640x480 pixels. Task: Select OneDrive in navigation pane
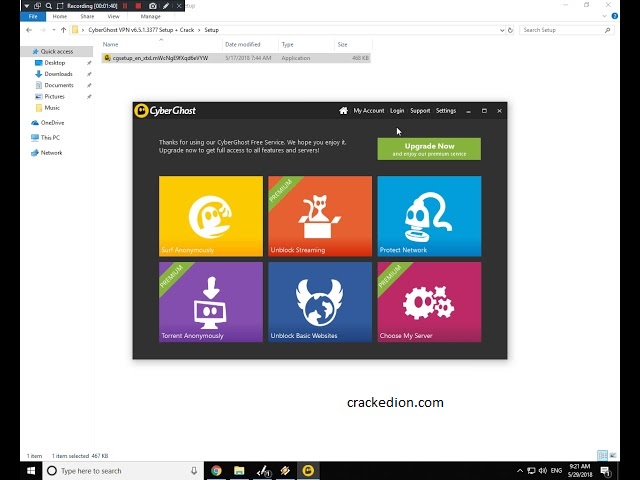point(52,122)
